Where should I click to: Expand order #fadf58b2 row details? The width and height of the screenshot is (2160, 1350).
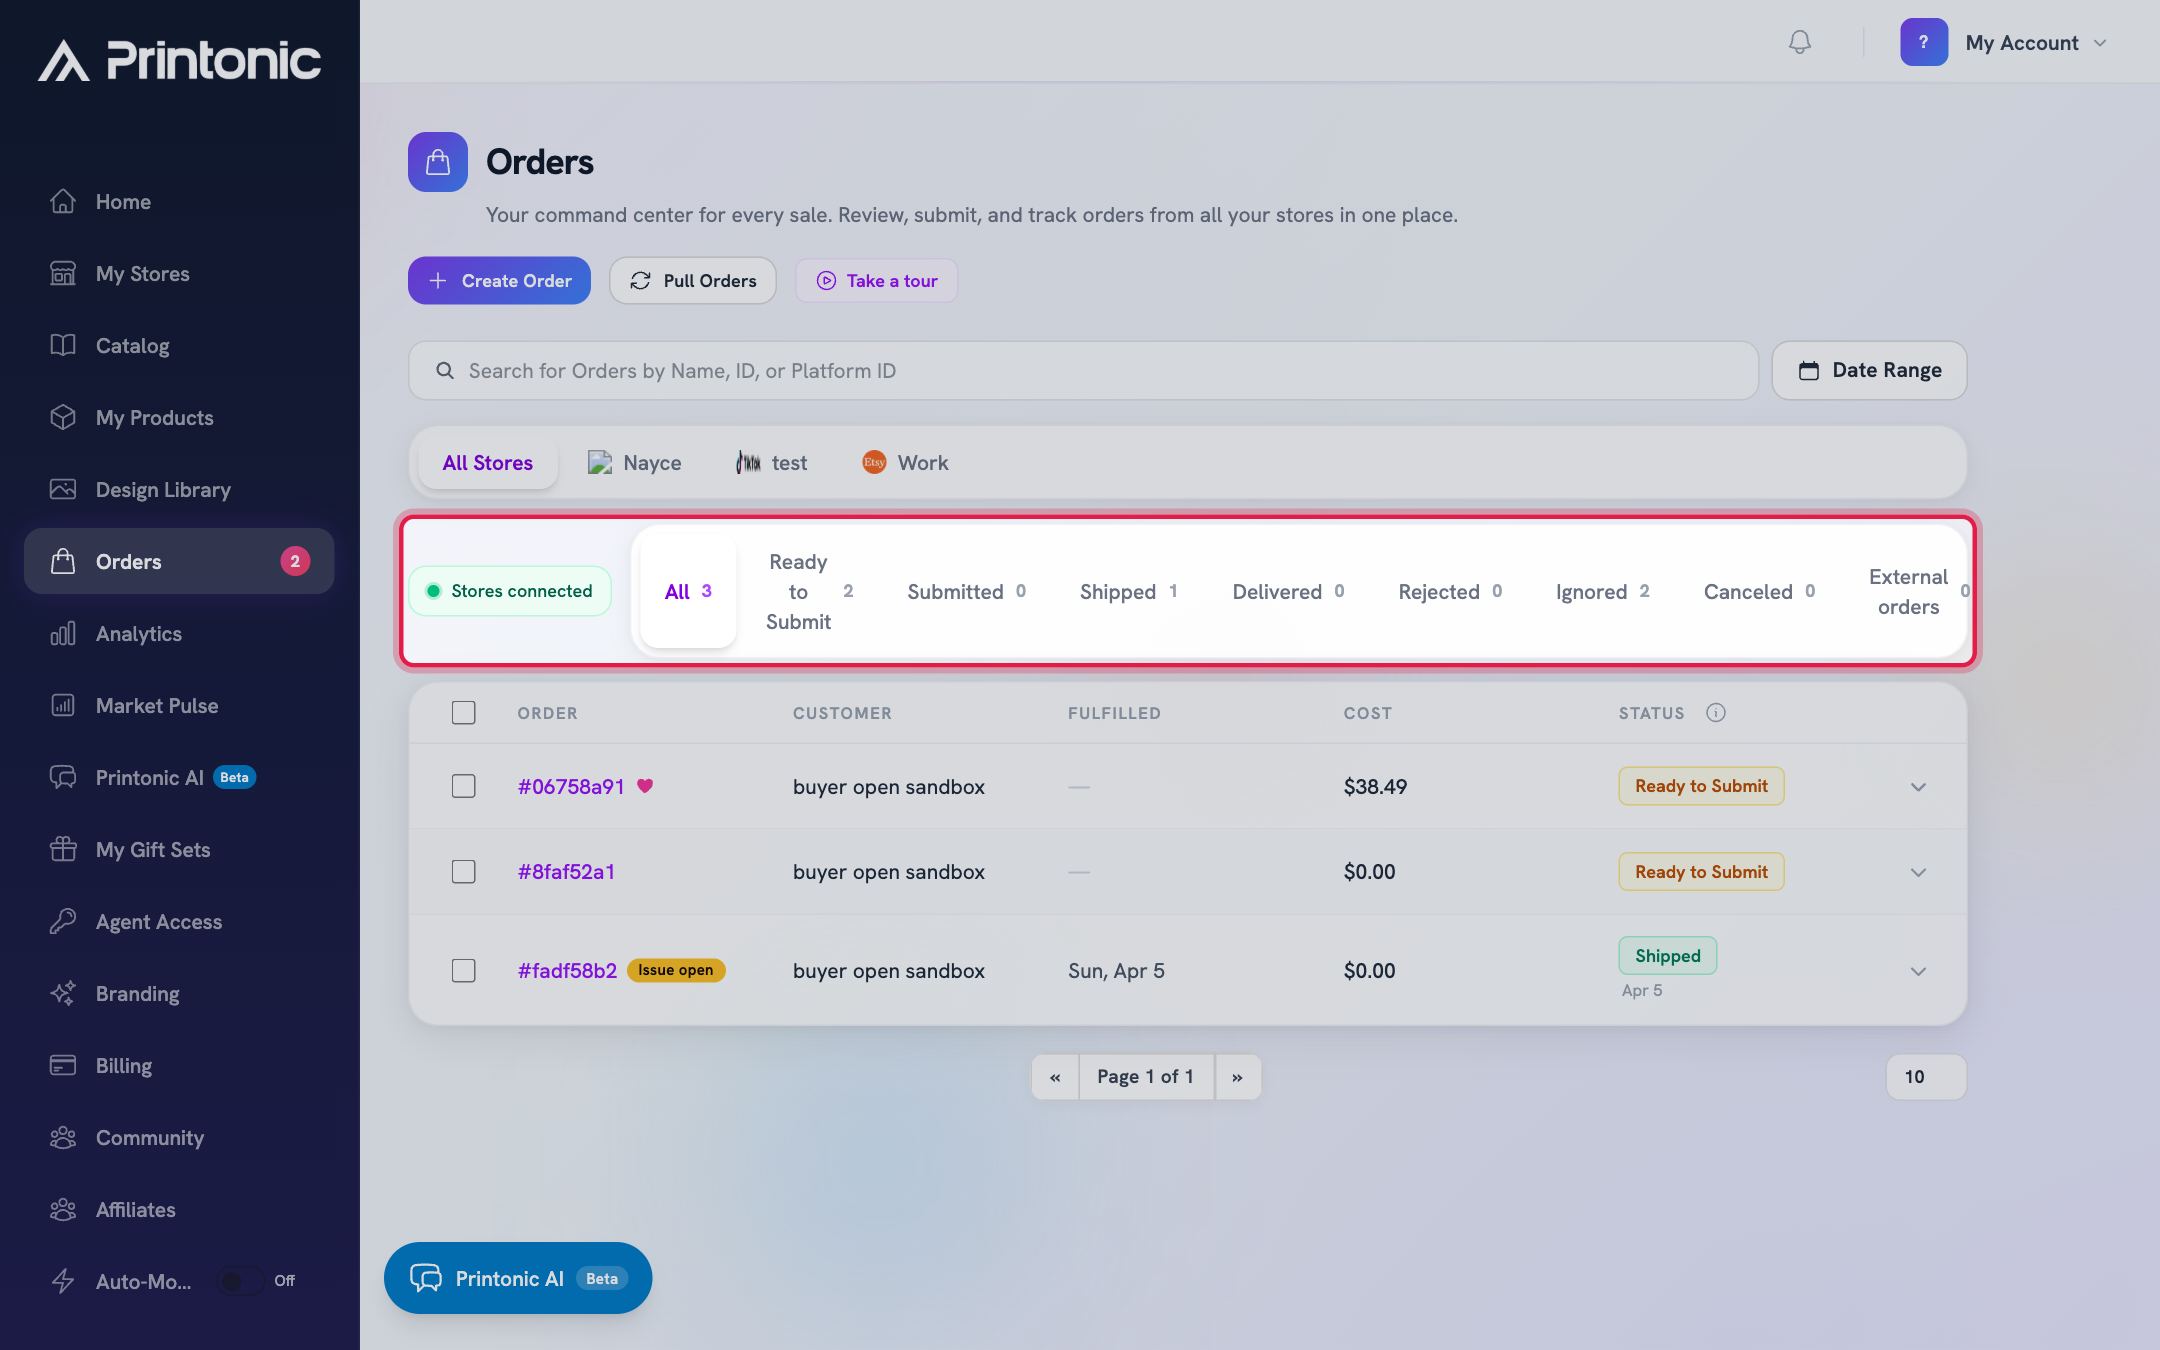pos(1917,971)
